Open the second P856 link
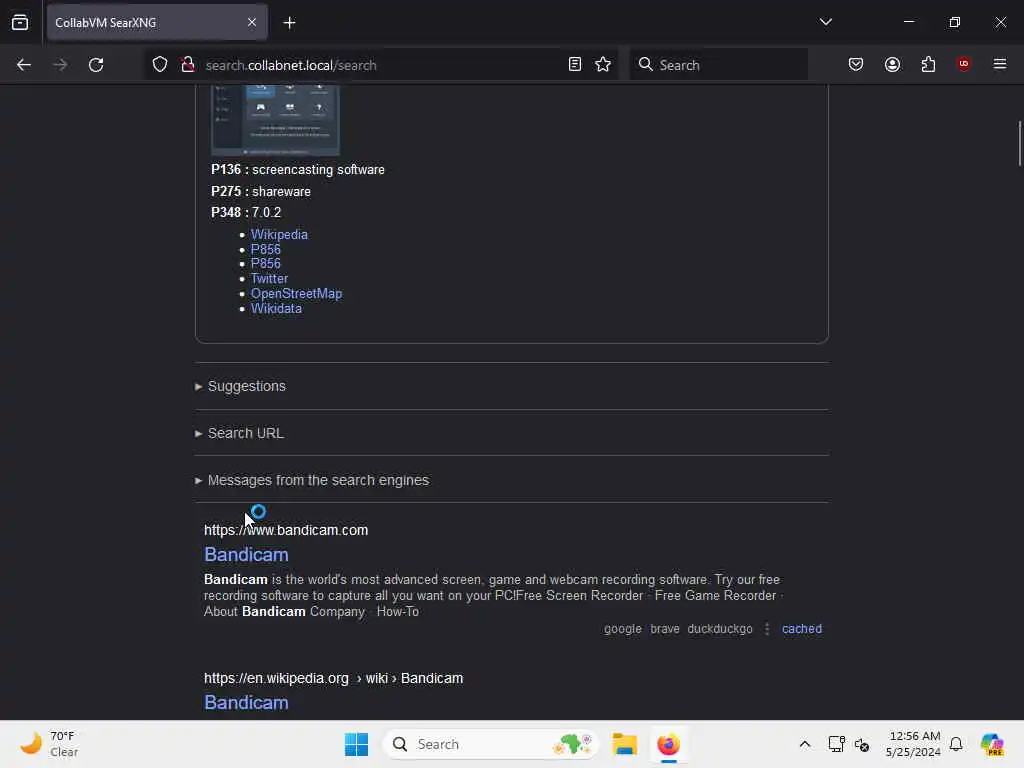Screen dimensions: 1024x768 (266, 264)
